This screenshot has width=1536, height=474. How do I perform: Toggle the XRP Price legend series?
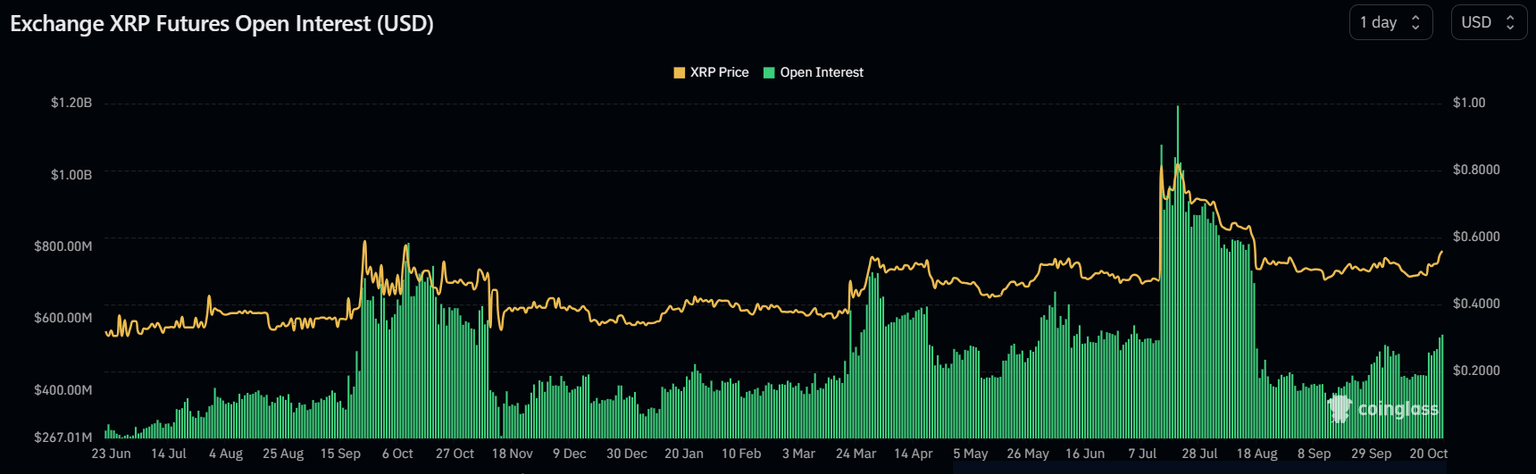[711, 72]
